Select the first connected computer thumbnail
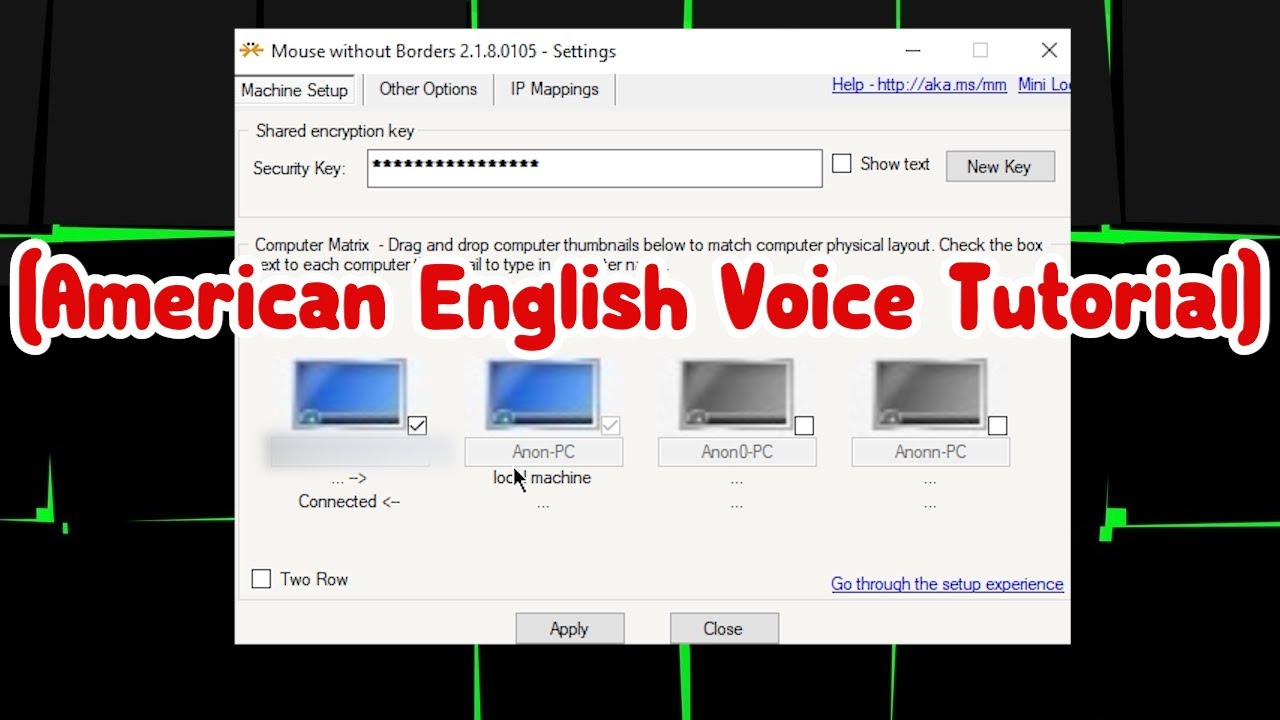The height and width of the screenshot is (720, 1280). (349, 395)
